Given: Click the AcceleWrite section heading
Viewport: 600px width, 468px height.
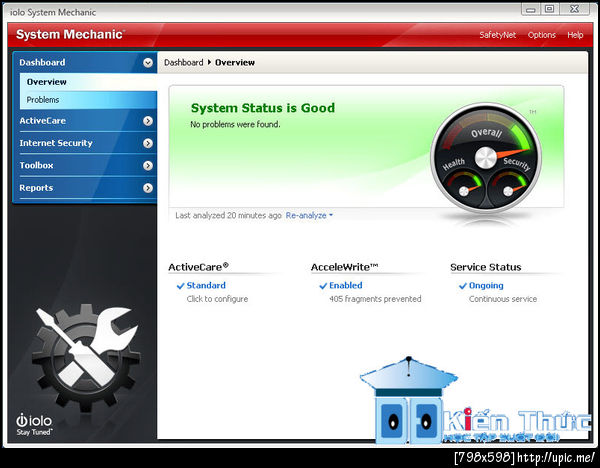Looking at the screenshot, I should coord(344,267).
